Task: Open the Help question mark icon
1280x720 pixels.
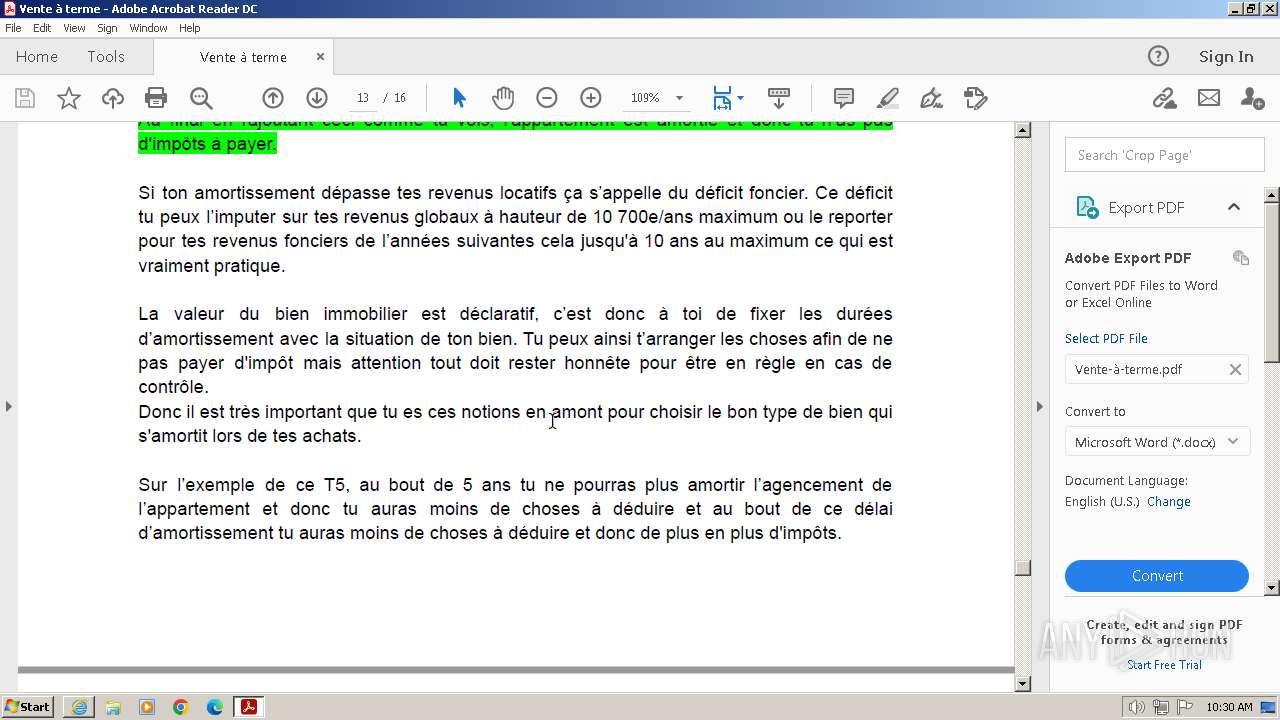Action: [x=1158, y=57]
